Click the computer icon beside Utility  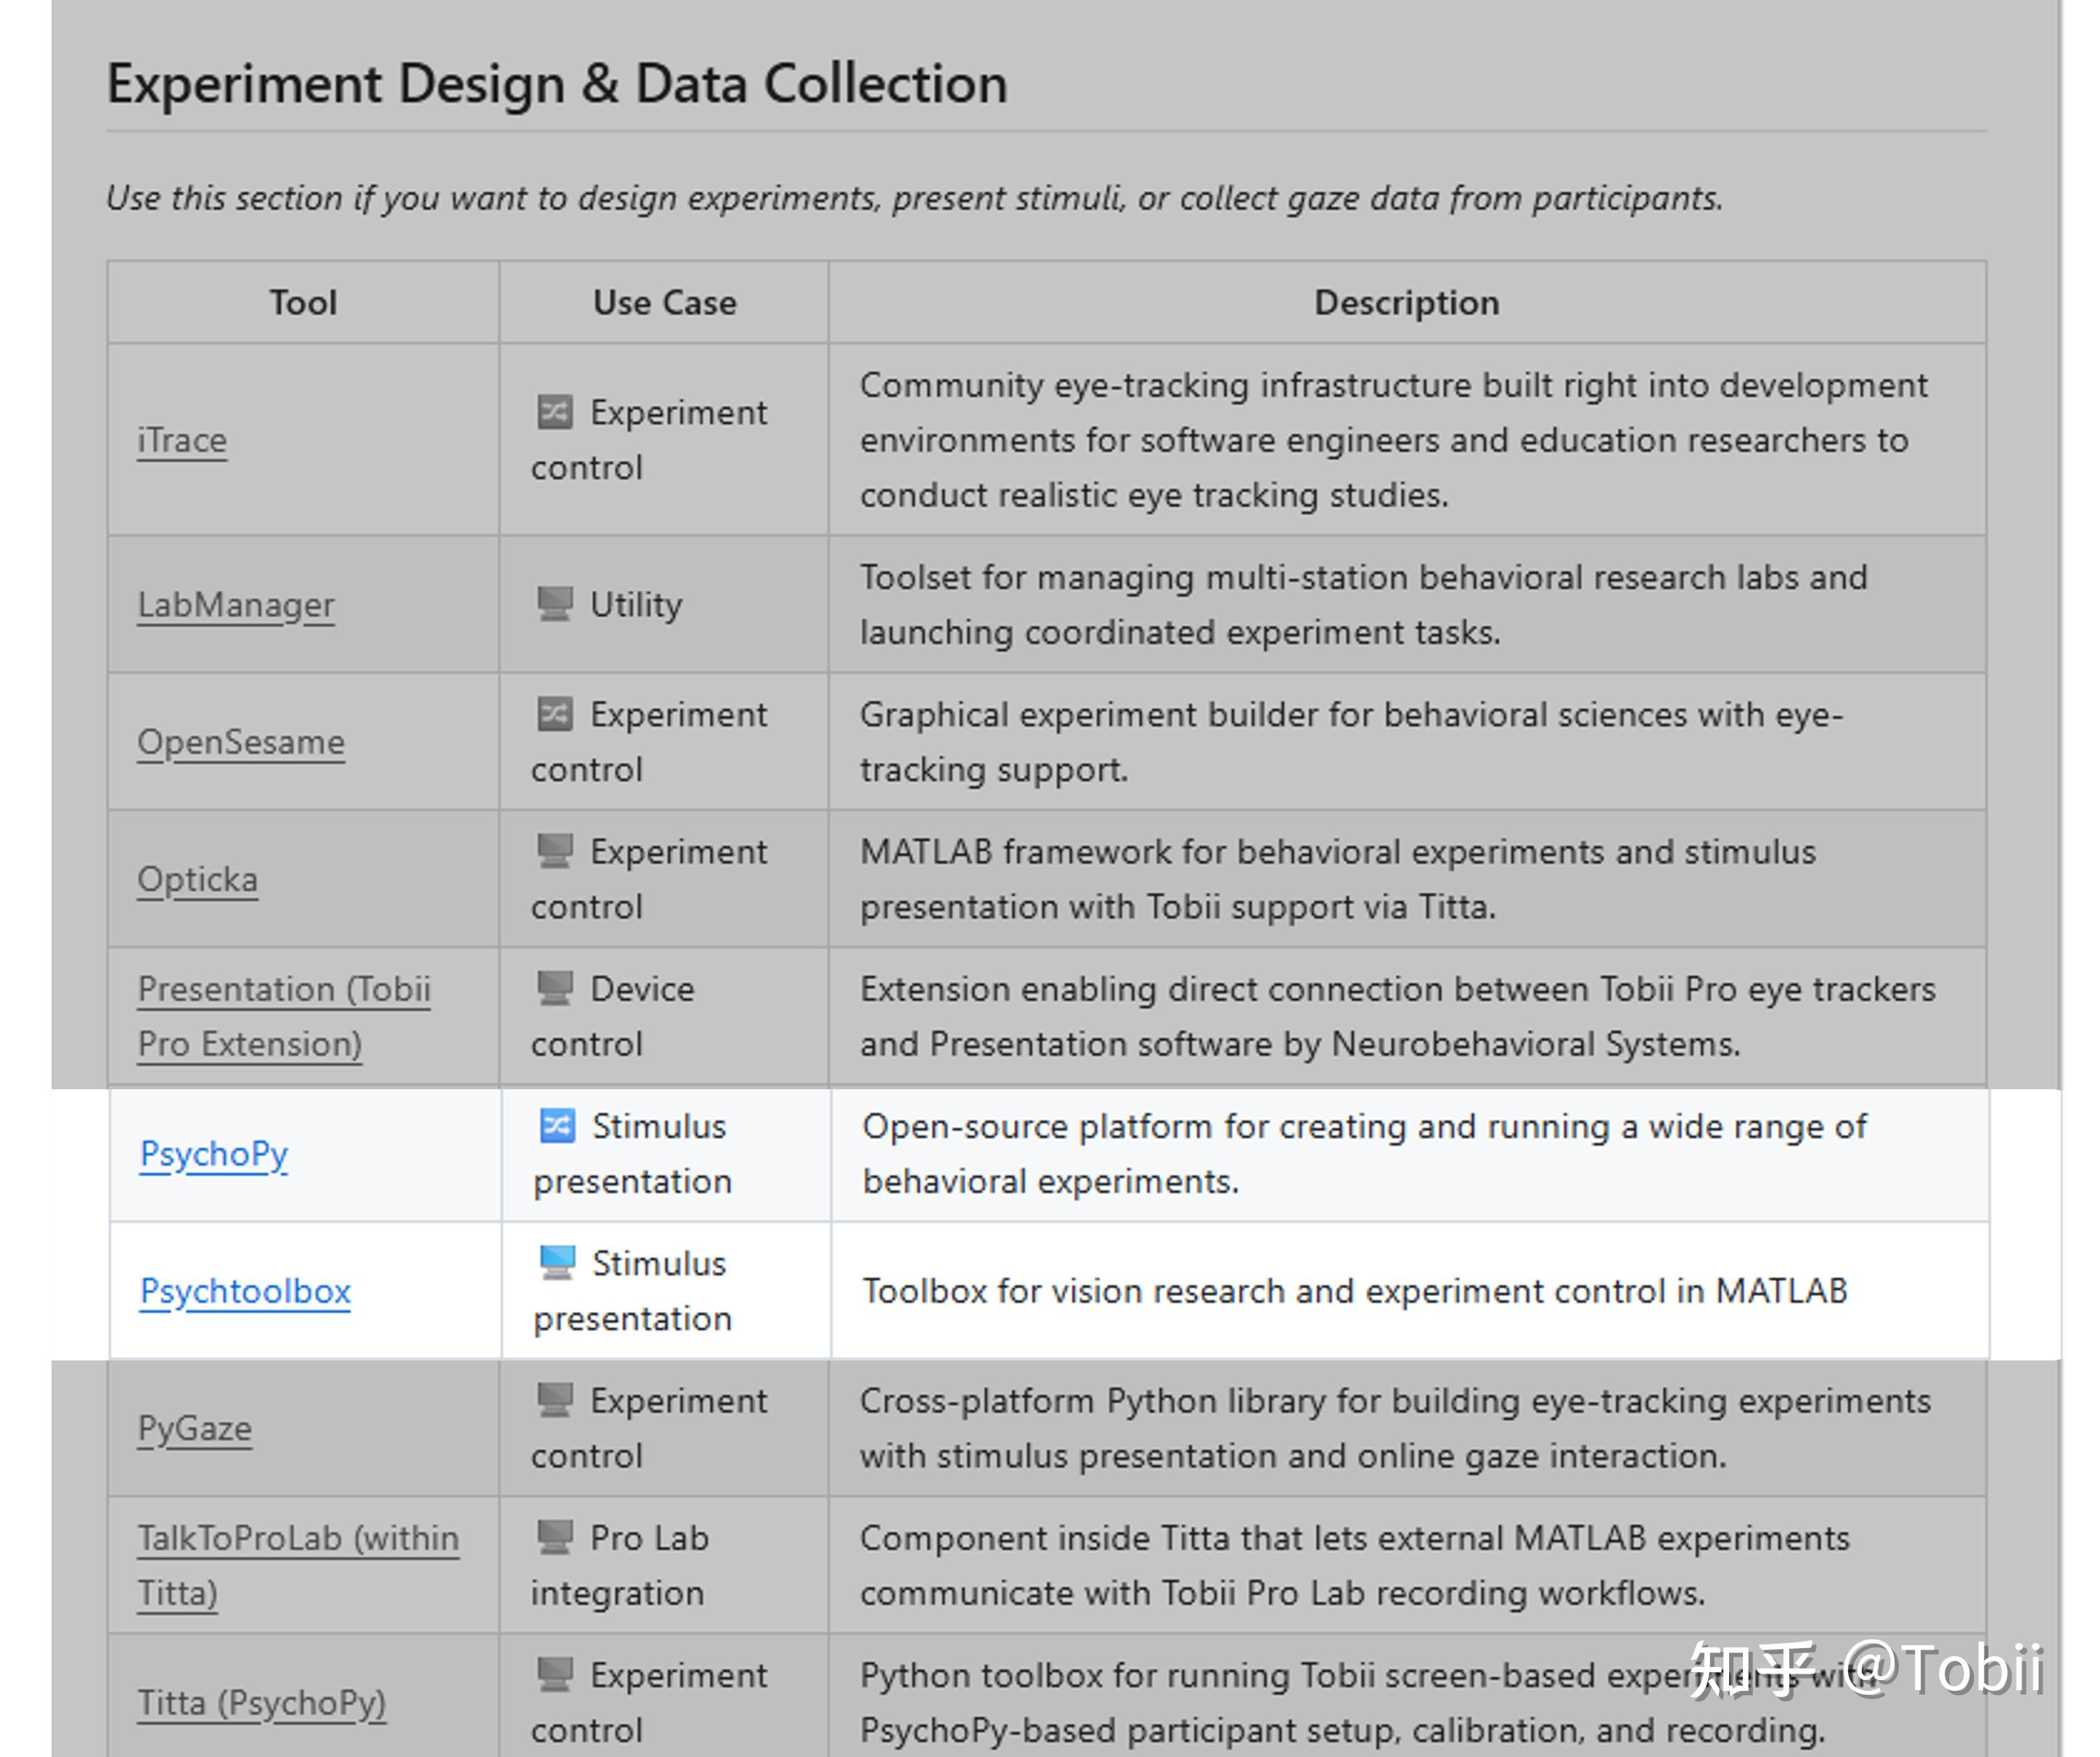pos(555,604)
